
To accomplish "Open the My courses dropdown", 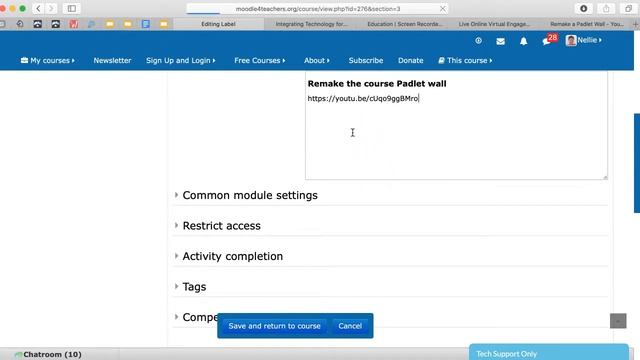I will tap(48, 60).
